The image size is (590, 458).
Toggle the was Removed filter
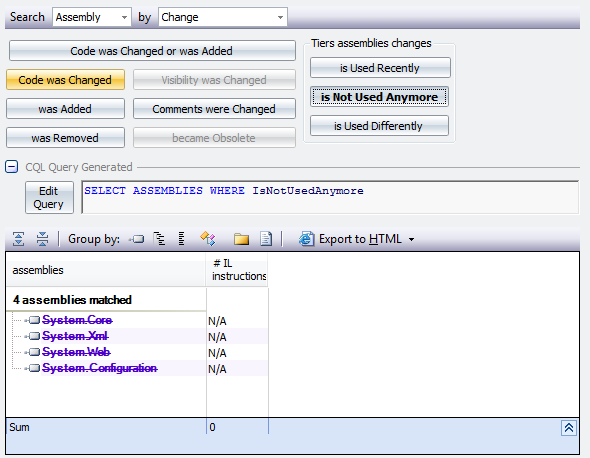(x=65, y=138)
